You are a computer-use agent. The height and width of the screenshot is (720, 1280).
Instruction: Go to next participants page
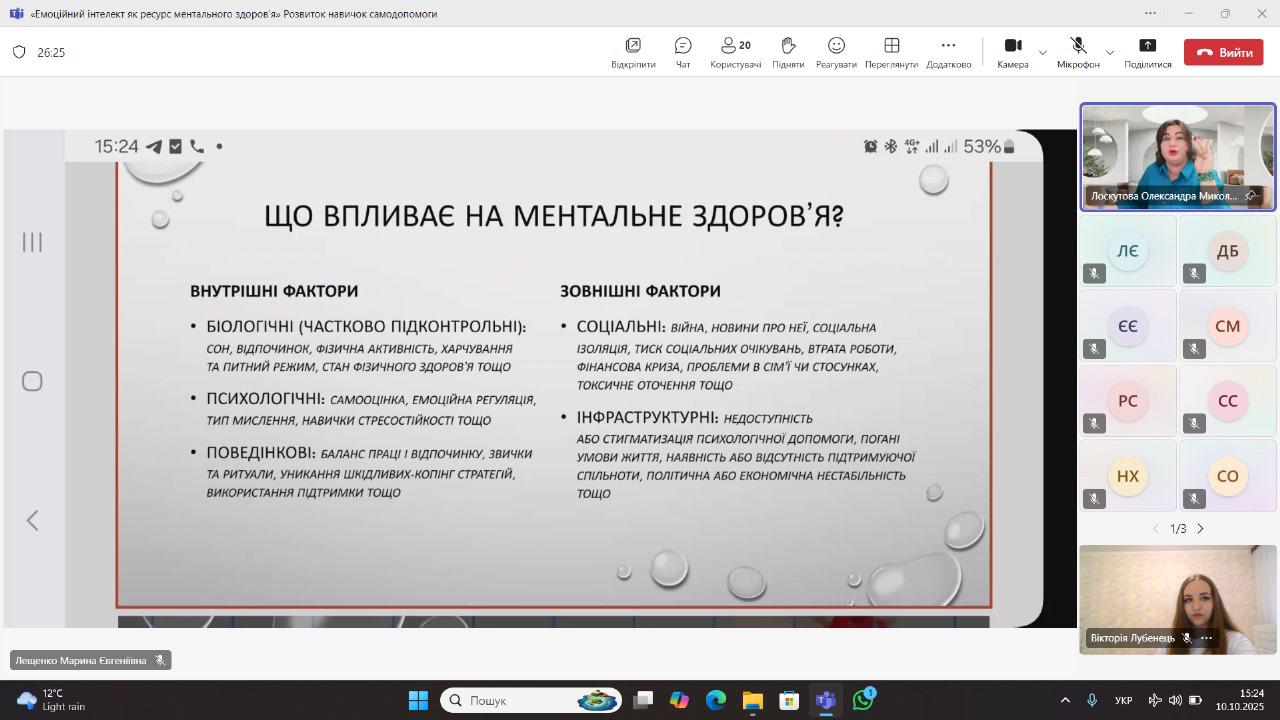(x=1201, y=528)
